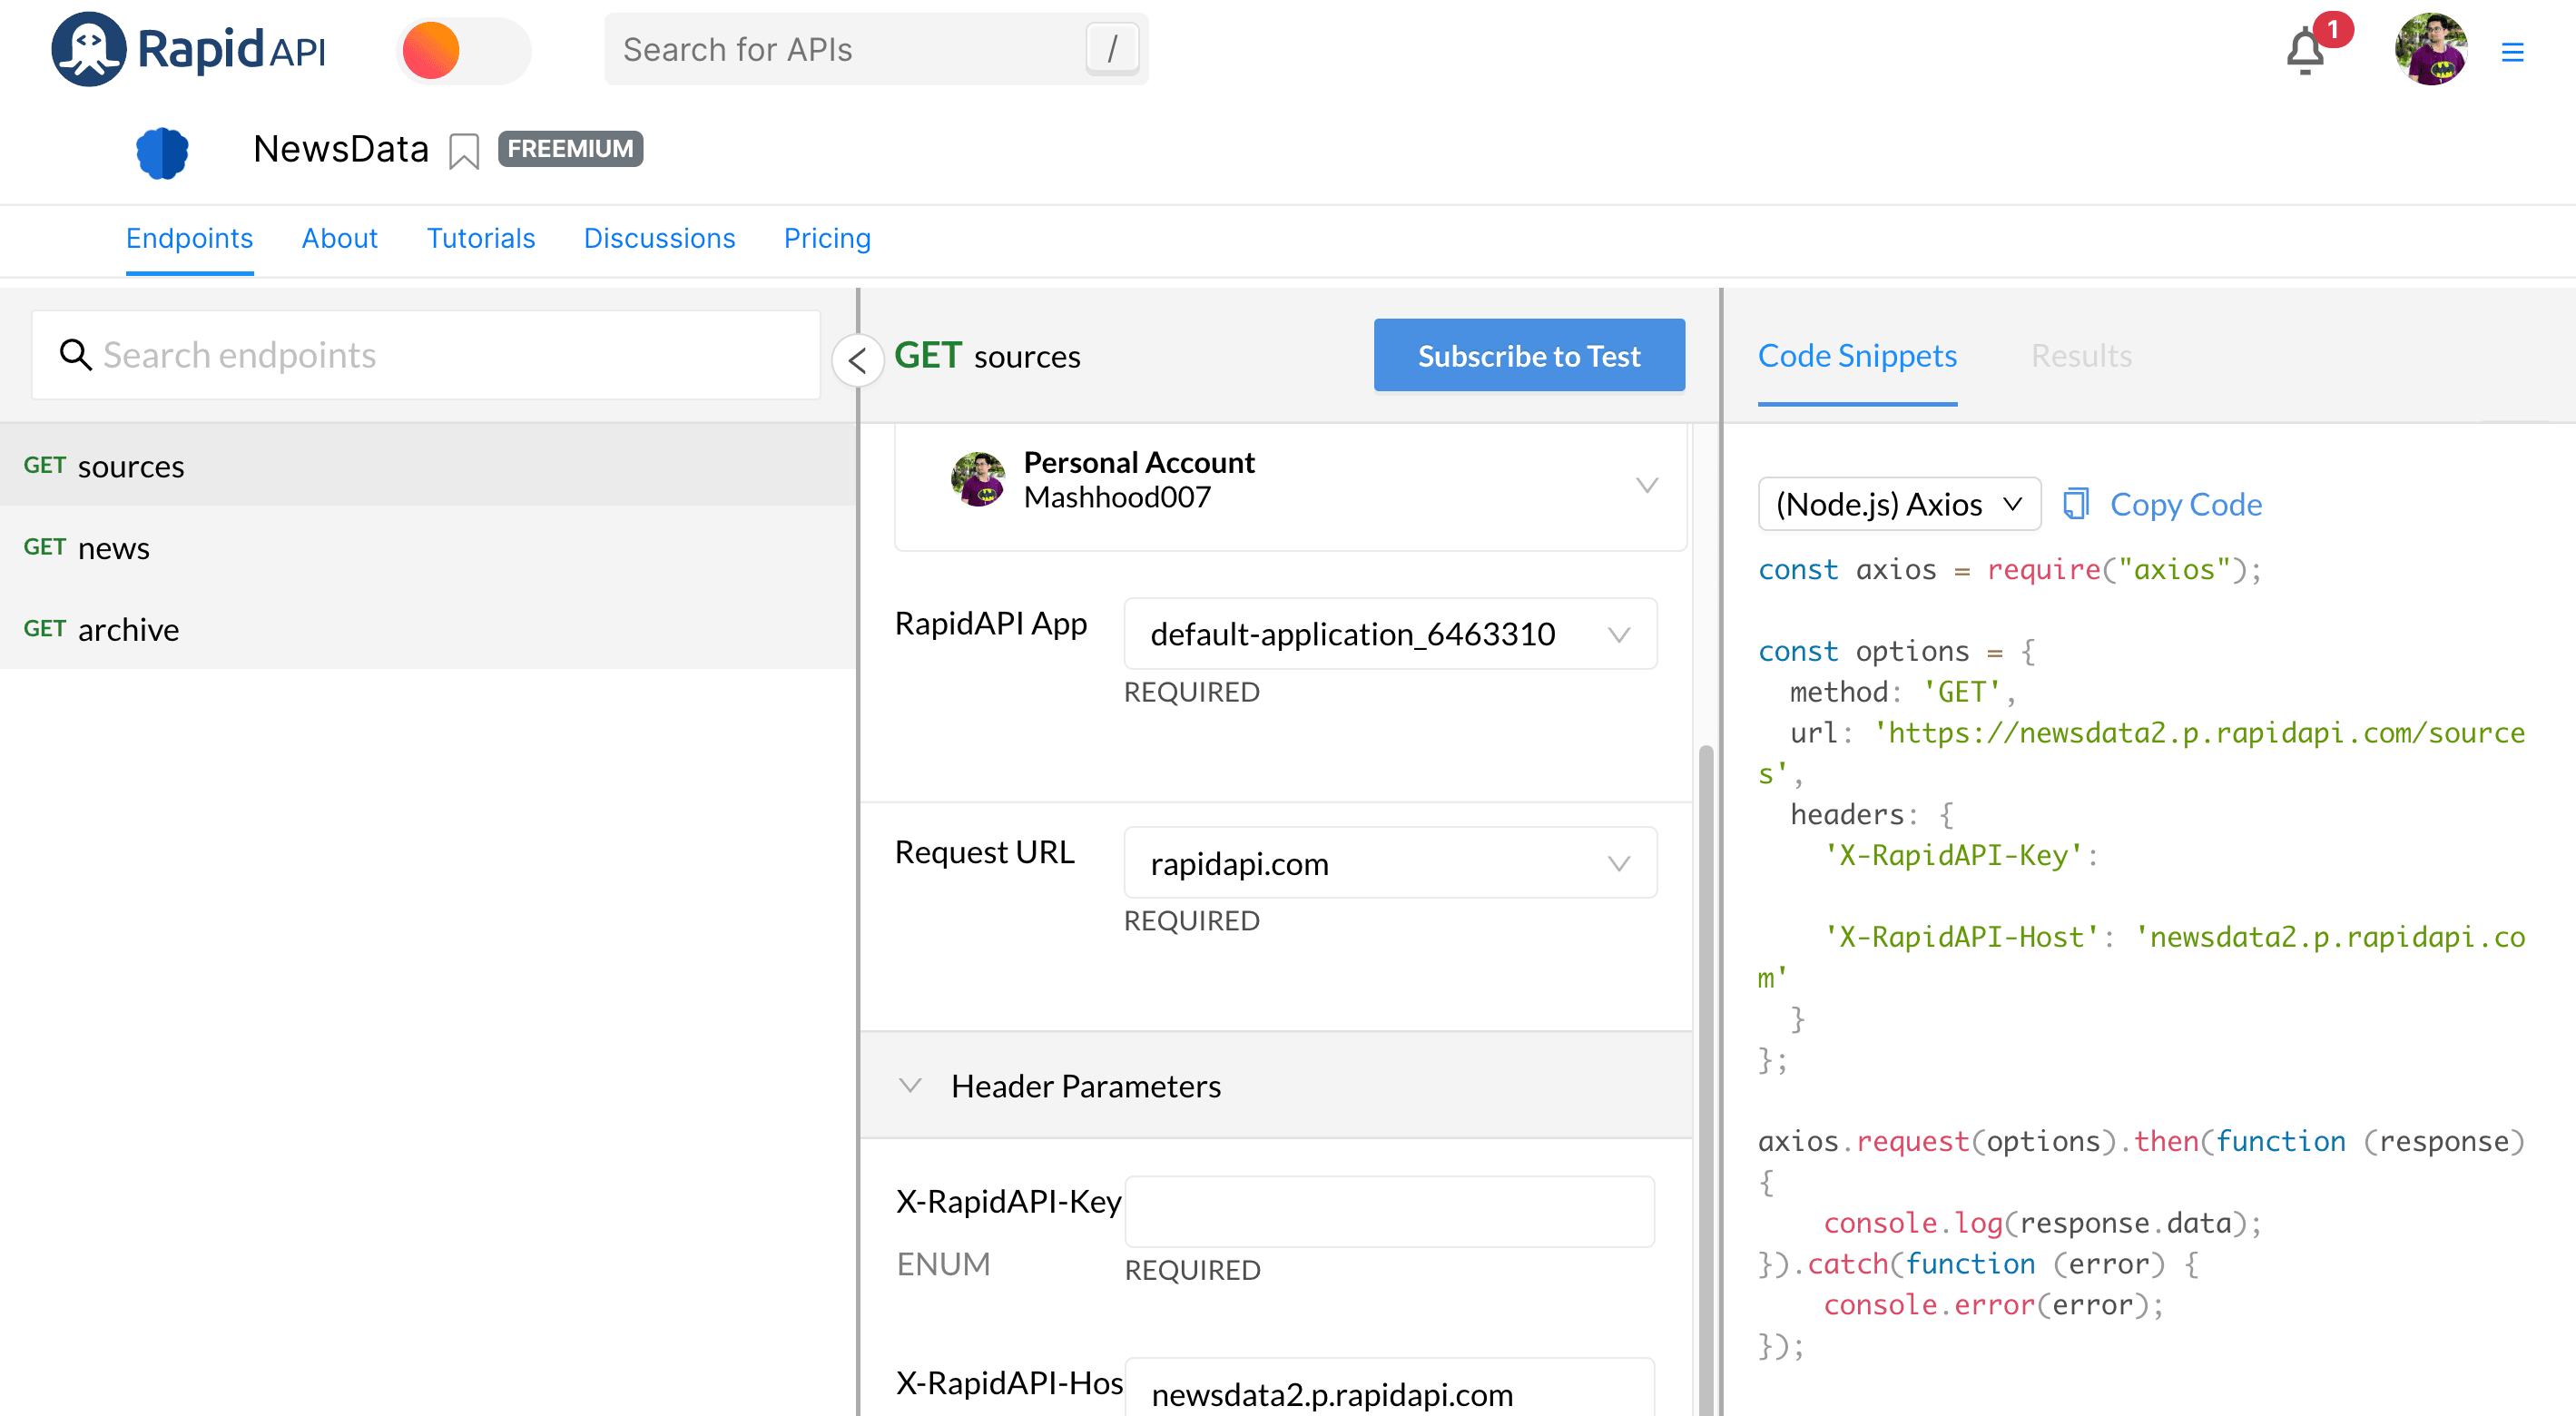The image size is (2576, 1416).
Task: Click the console.error(error) line
Action: [1992, 1304]
